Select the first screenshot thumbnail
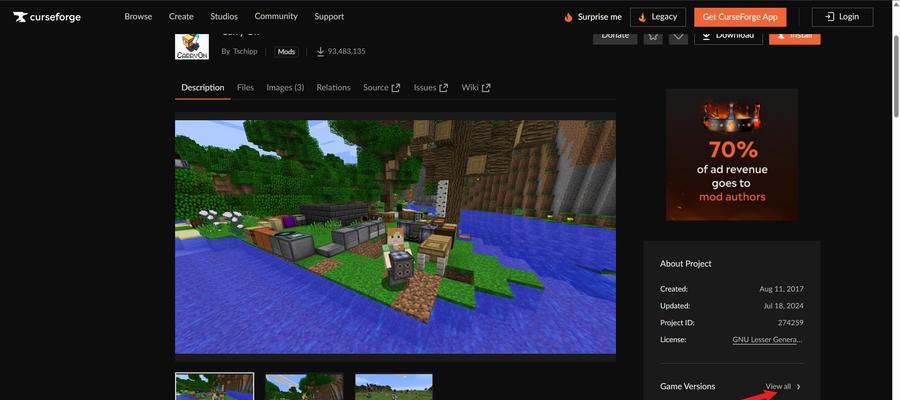900x400 pixels. (214, 386)
